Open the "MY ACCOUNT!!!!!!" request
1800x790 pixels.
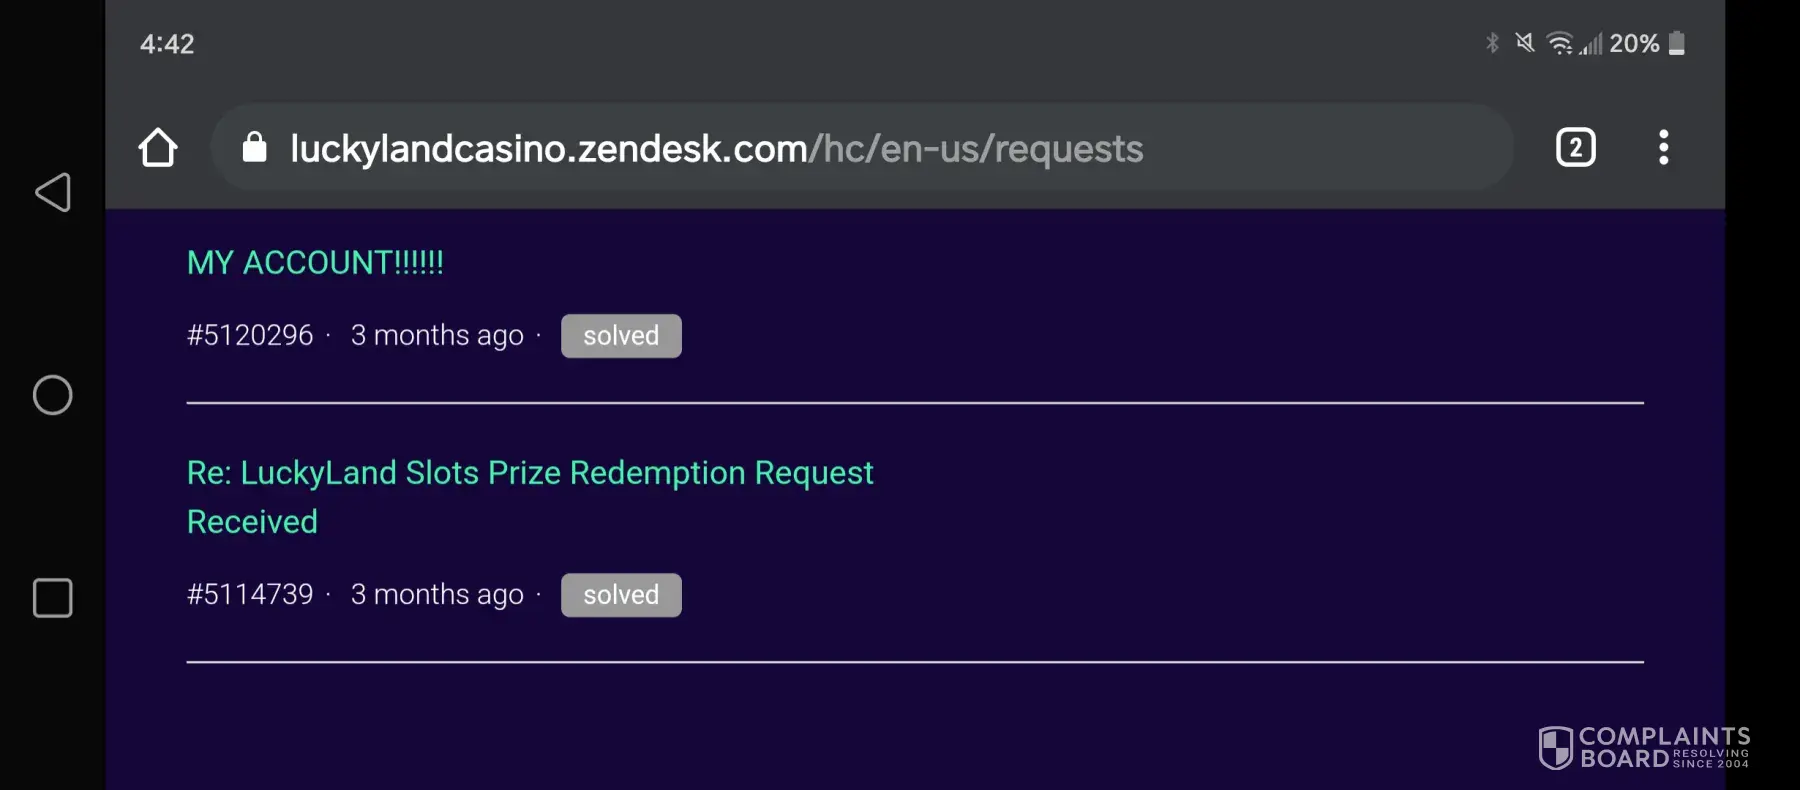point(315,263)
